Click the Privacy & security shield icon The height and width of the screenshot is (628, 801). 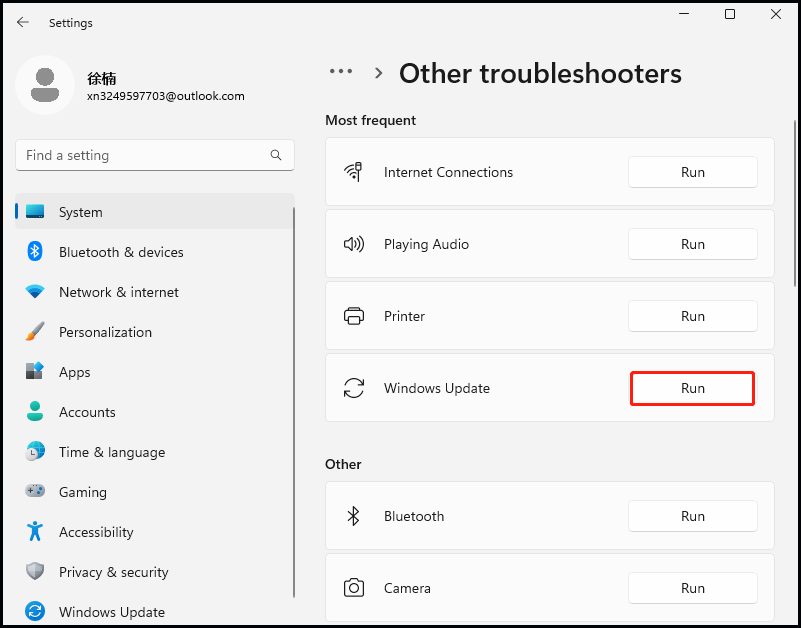tap(35, 571)
